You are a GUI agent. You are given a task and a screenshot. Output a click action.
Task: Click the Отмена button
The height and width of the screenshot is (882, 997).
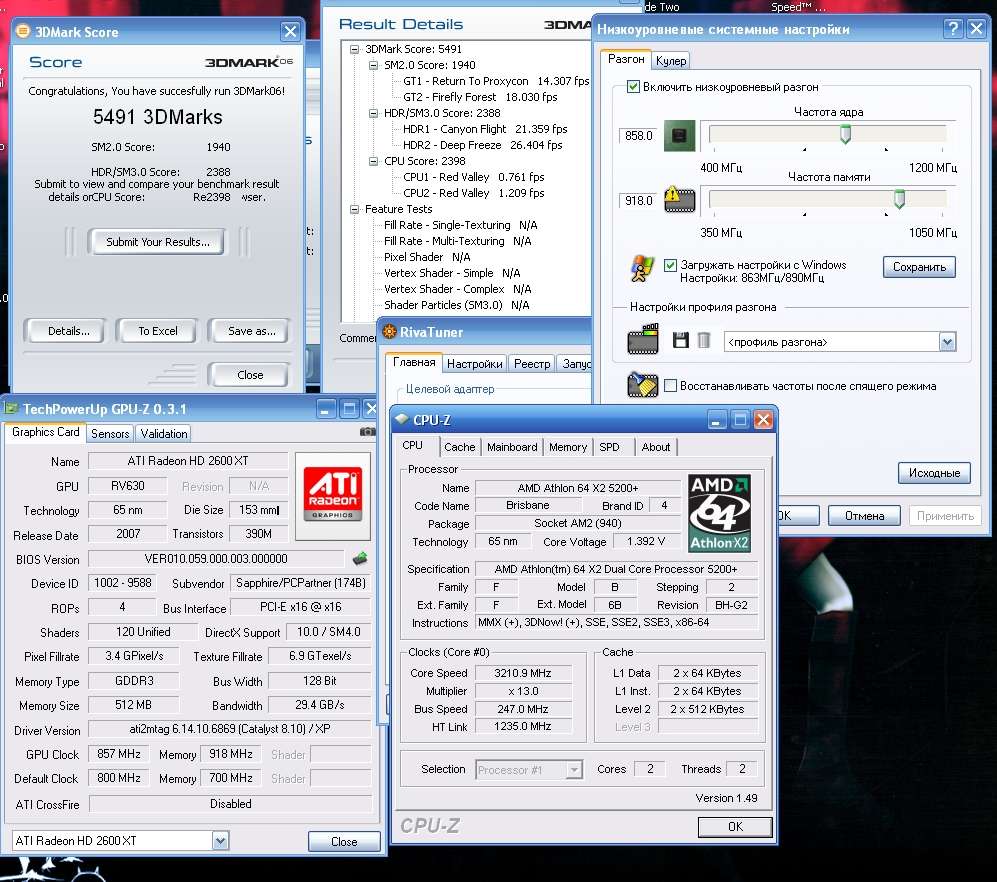point(864,516)
